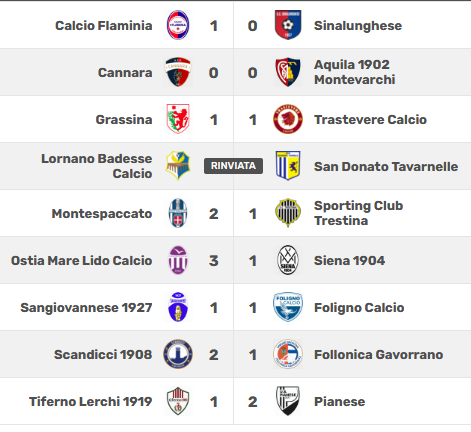
Task: Select the Scandicci 1908 team name
Action: (103, 354)
